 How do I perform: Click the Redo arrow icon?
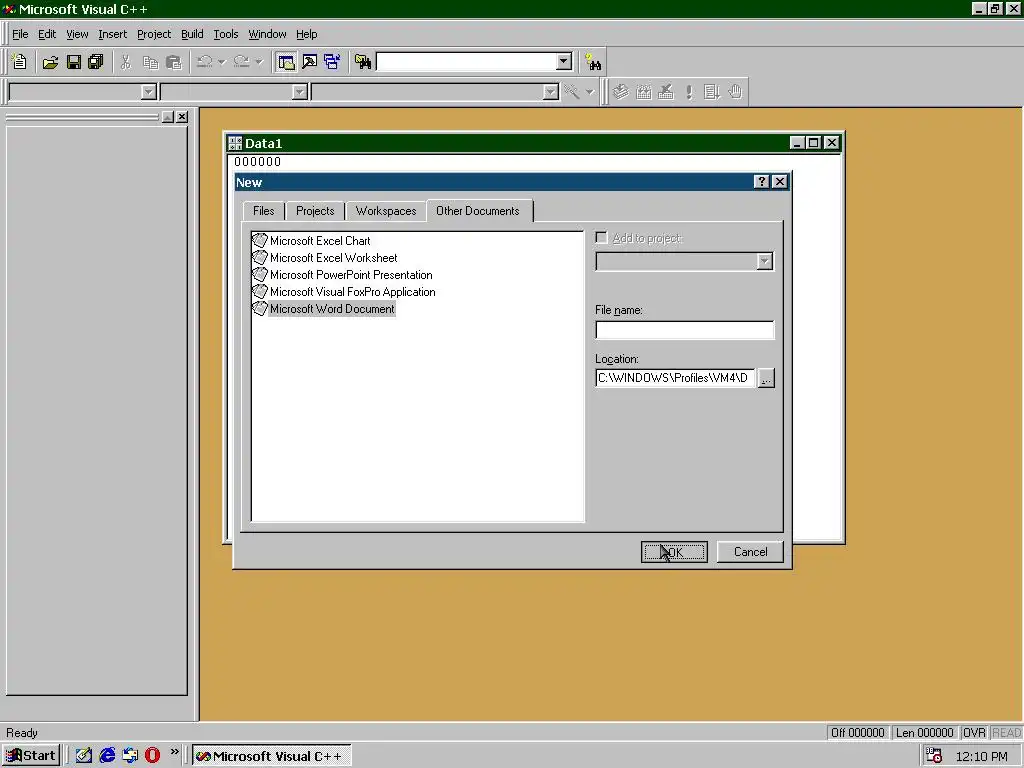click(x=242, y=62)
